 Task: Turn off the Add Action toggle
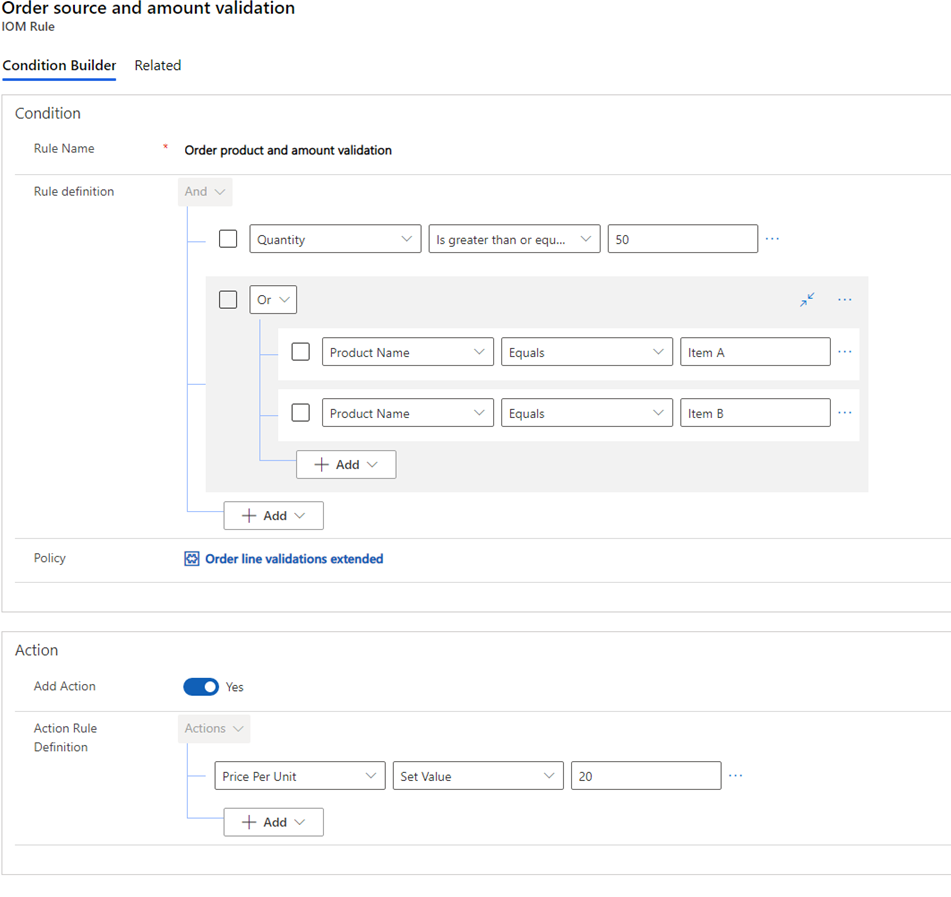tap(201, 687)
